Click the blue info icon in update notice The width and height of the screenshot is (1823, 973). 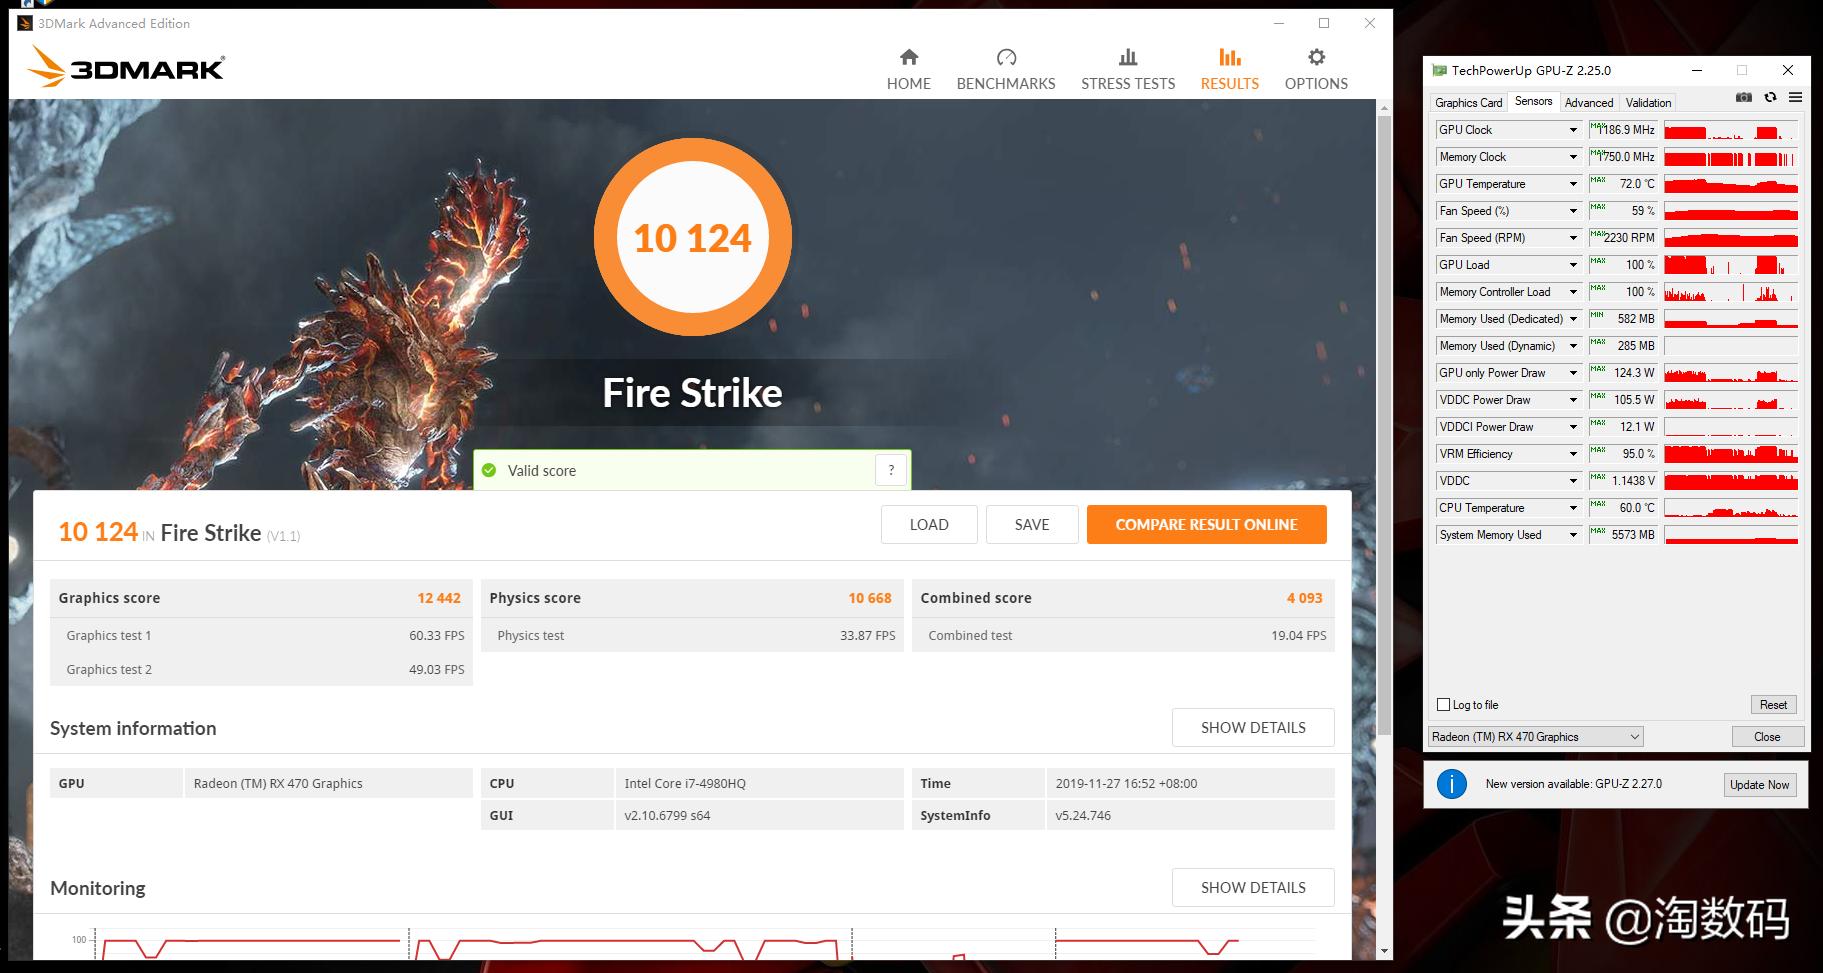coord(1452,784)
